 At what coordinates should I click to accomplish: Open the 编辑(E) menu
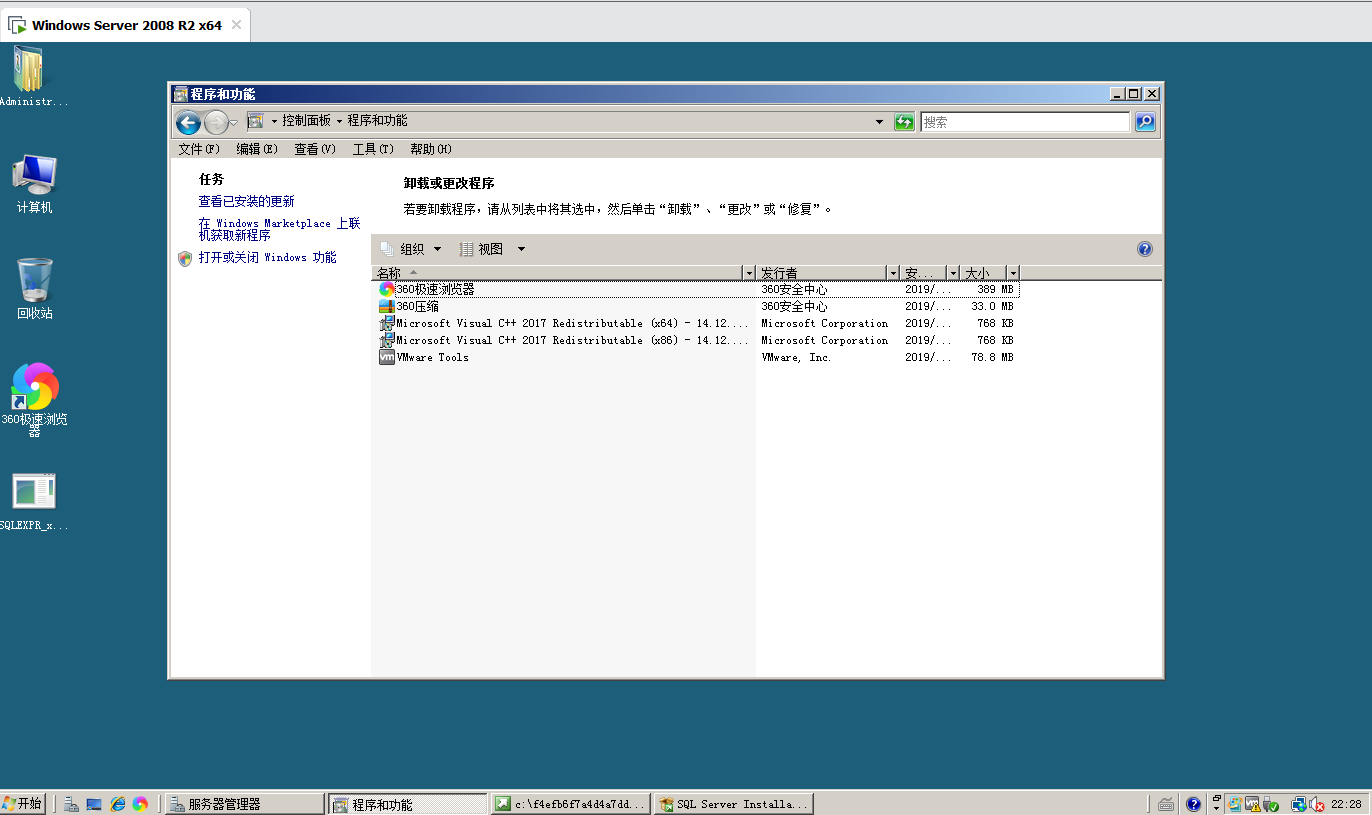[257, 149]
